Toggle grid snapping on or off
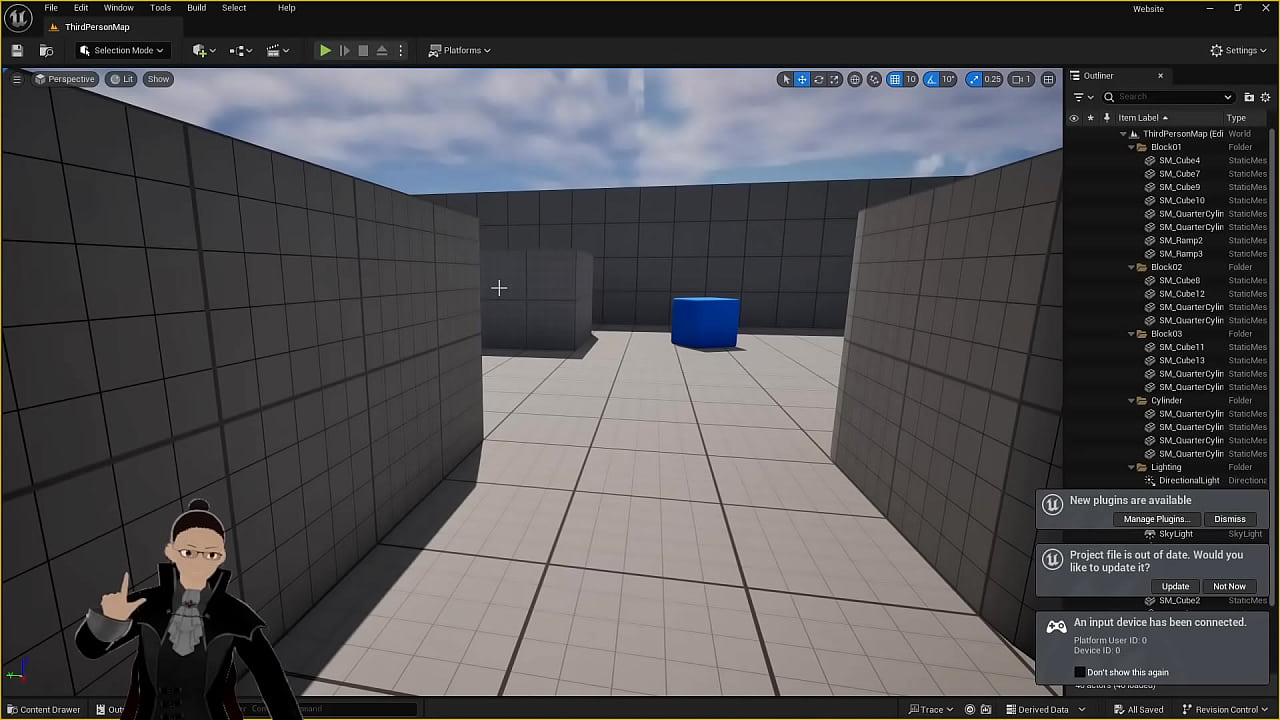 [895, 79]
